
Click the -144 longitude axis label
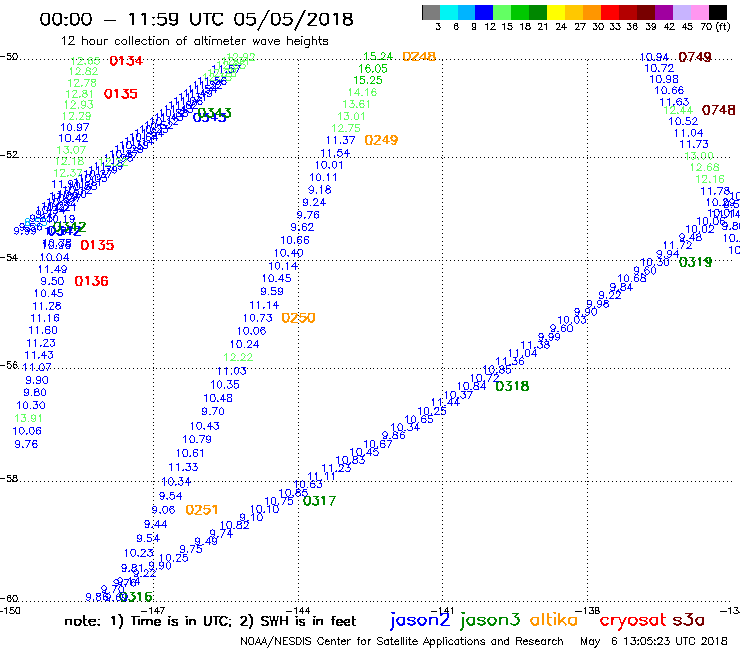pyautogui.click(x=298, y=610)
